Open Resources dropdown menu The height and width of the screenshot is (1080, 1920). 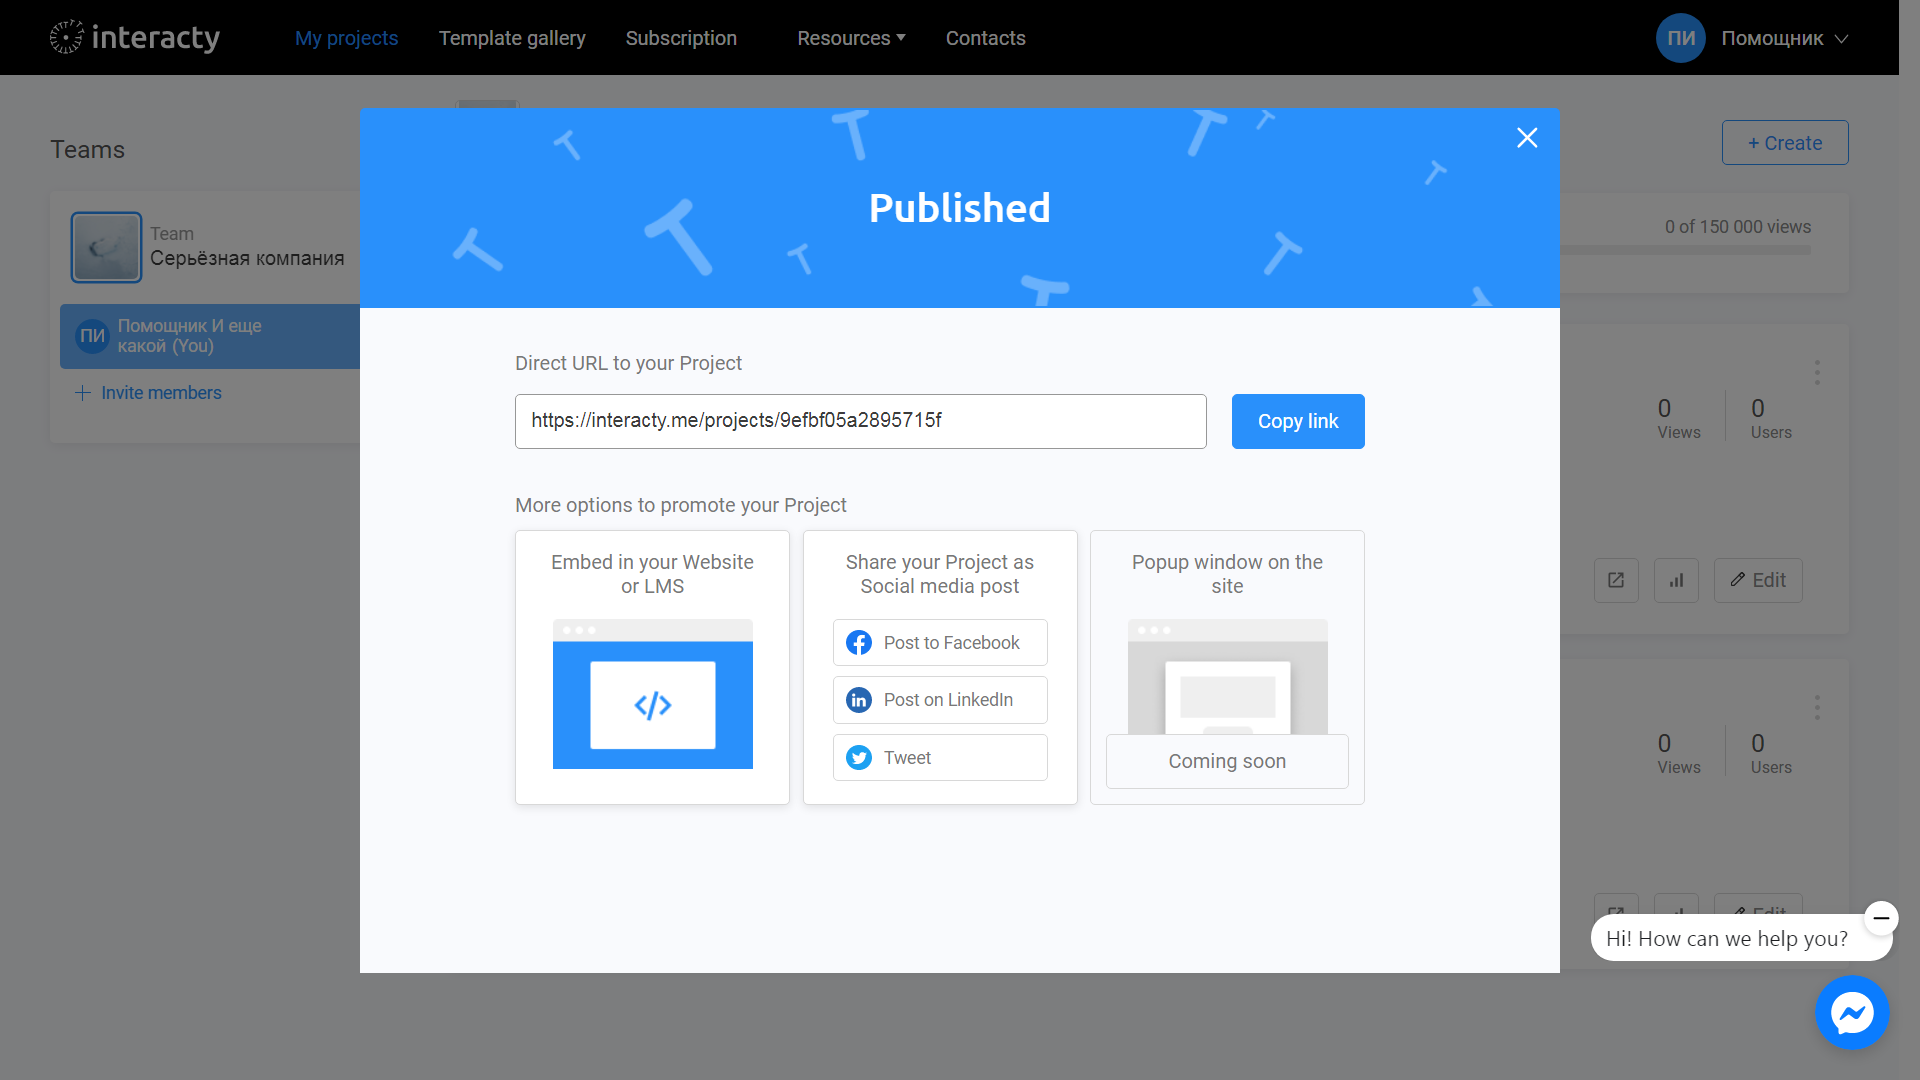point(849,37)
